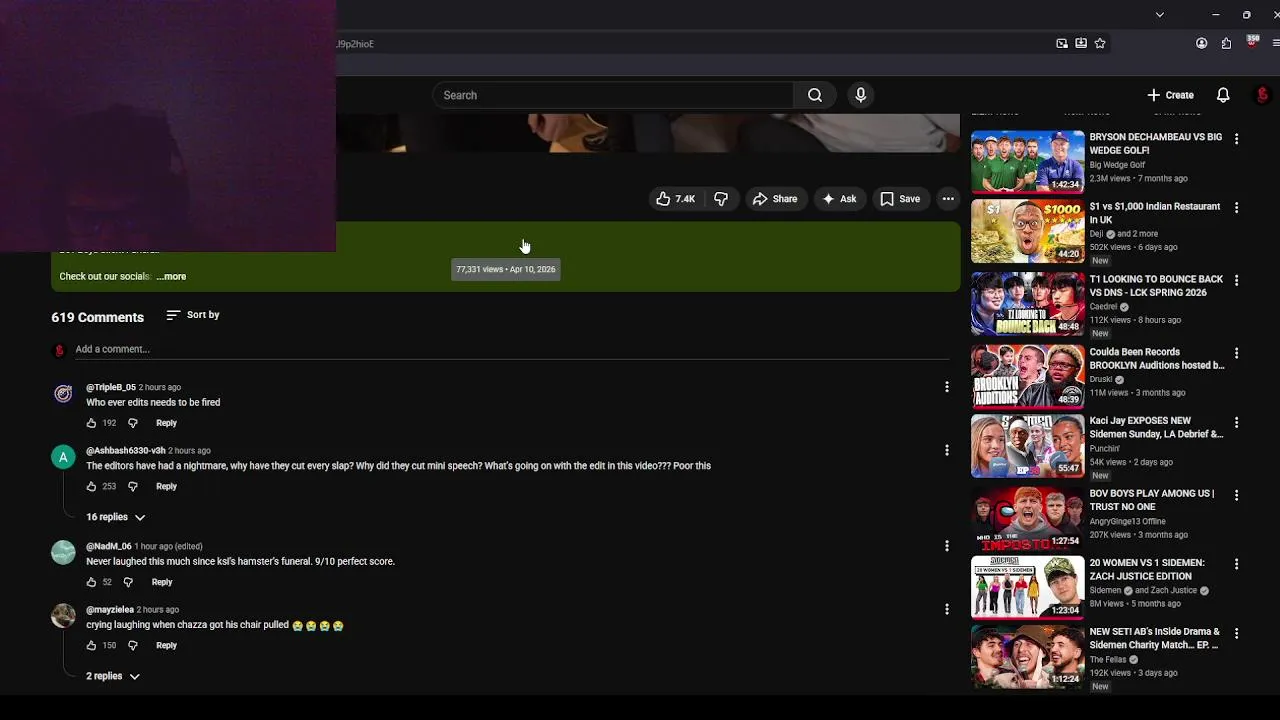Like @TripleB_05's comment
The width and height of the screenshot is (1280, 720).
click(91, 423)
